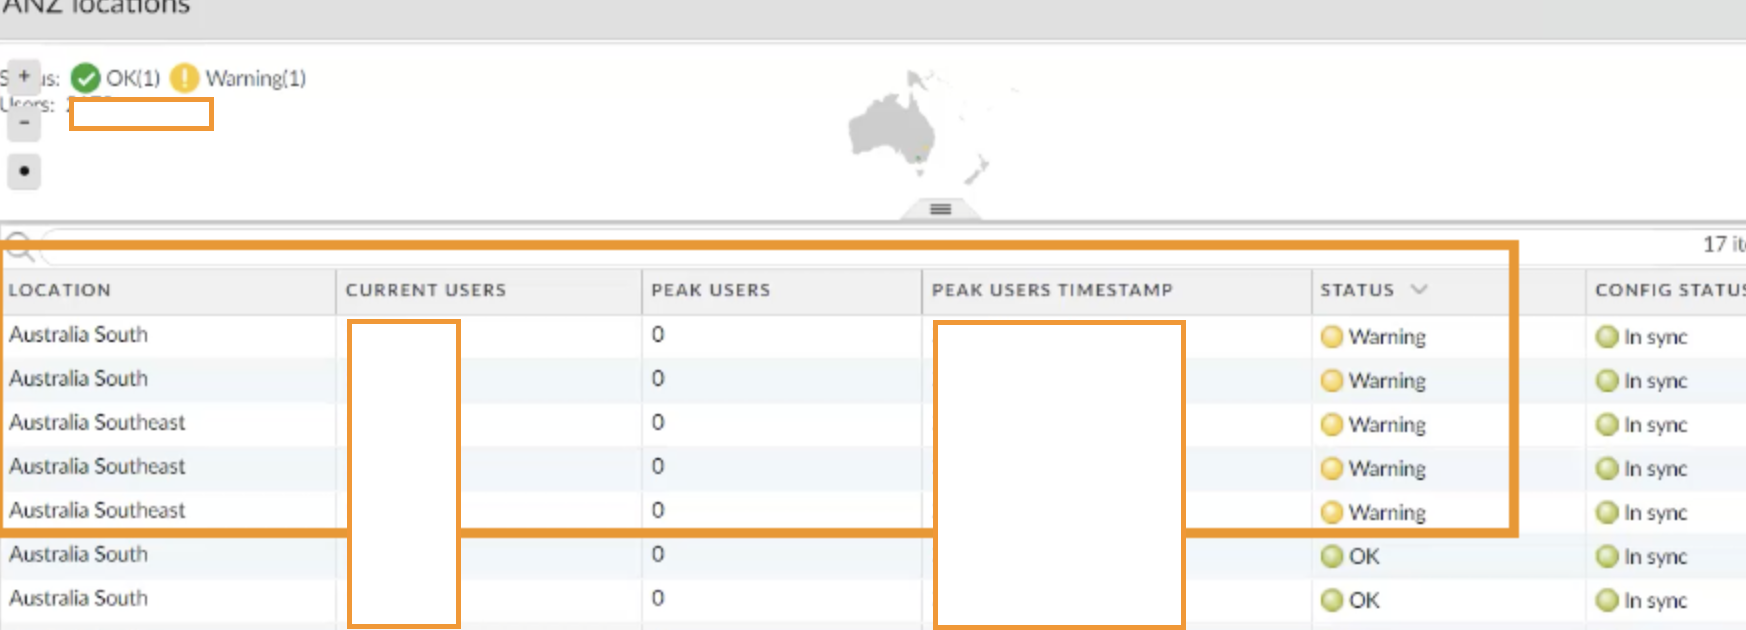
Task: Sort by the Current Users column header
Action: (x=426, y=290)
